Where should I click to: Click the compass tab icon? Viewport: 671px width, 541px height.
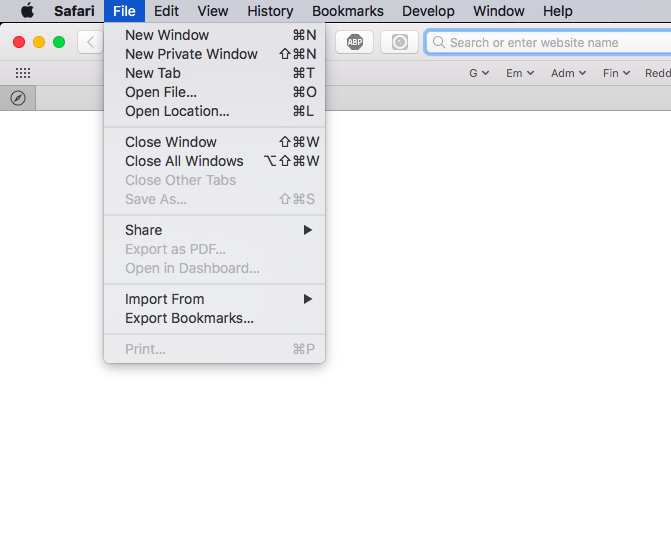[x=18, y=98]
